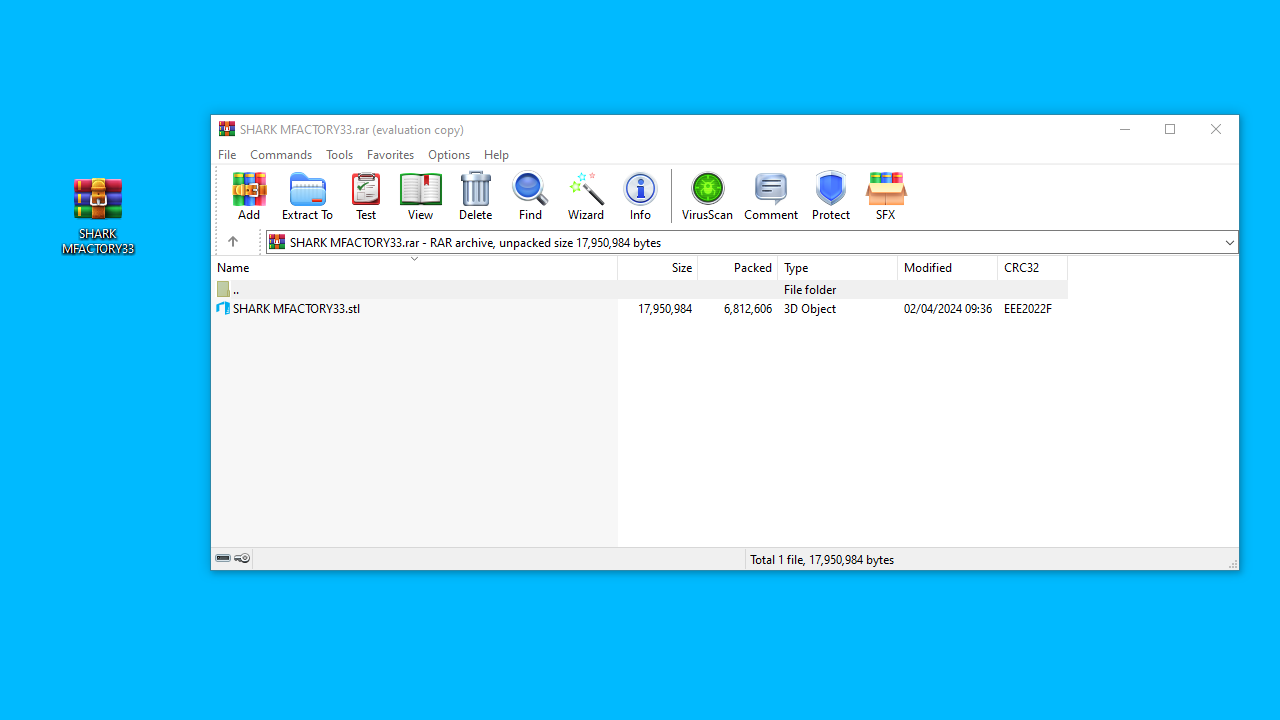1280x720 pixels.
Task: Click the STL file icon in the list
Action: (223, 309)
